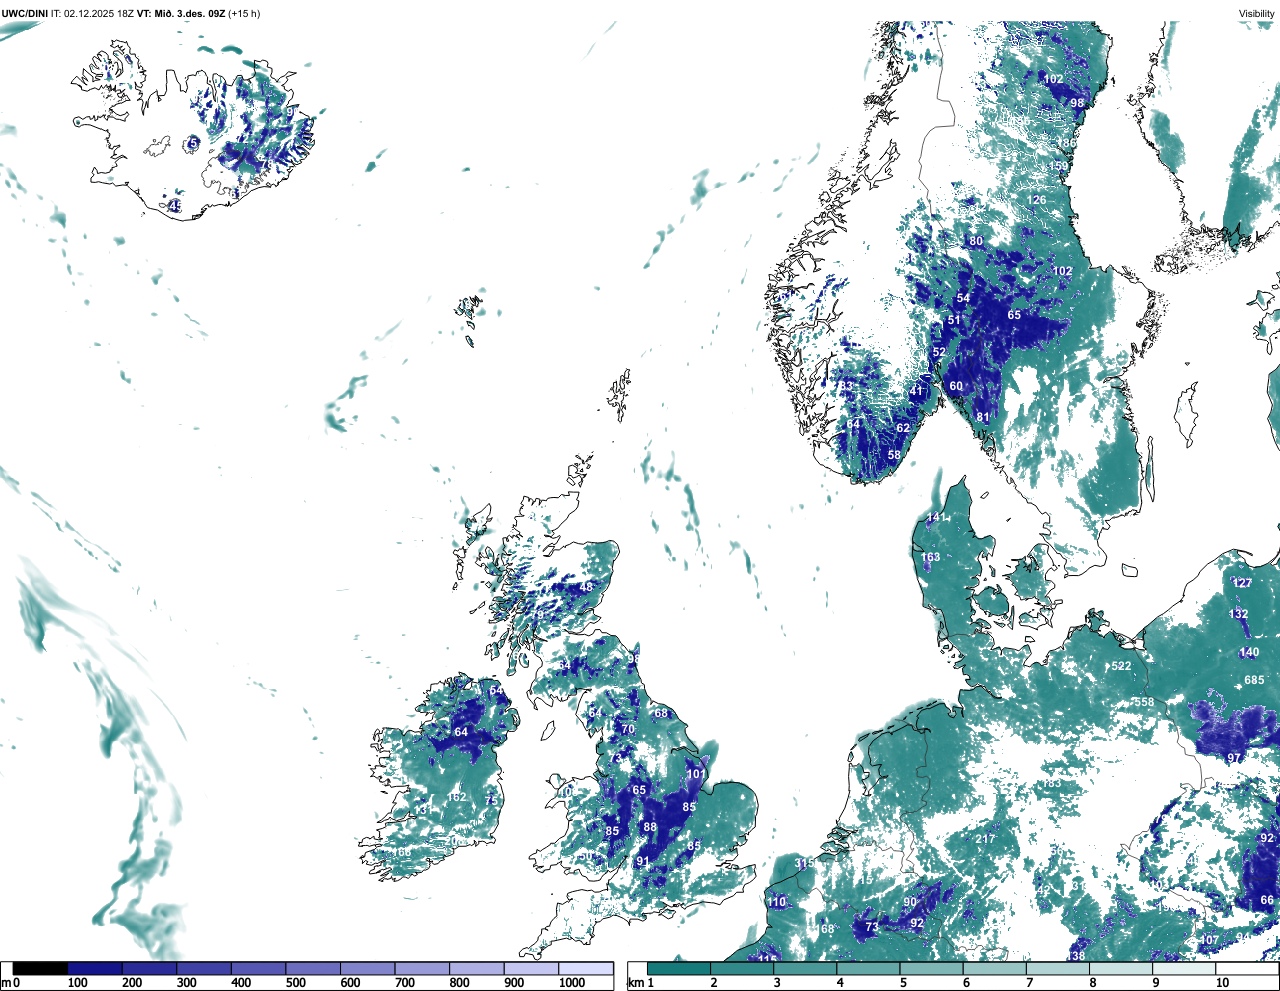Click the '1000' tick label on meter legend
The width and height of the screenshot is (1280, 991).
tap(572, 983)
